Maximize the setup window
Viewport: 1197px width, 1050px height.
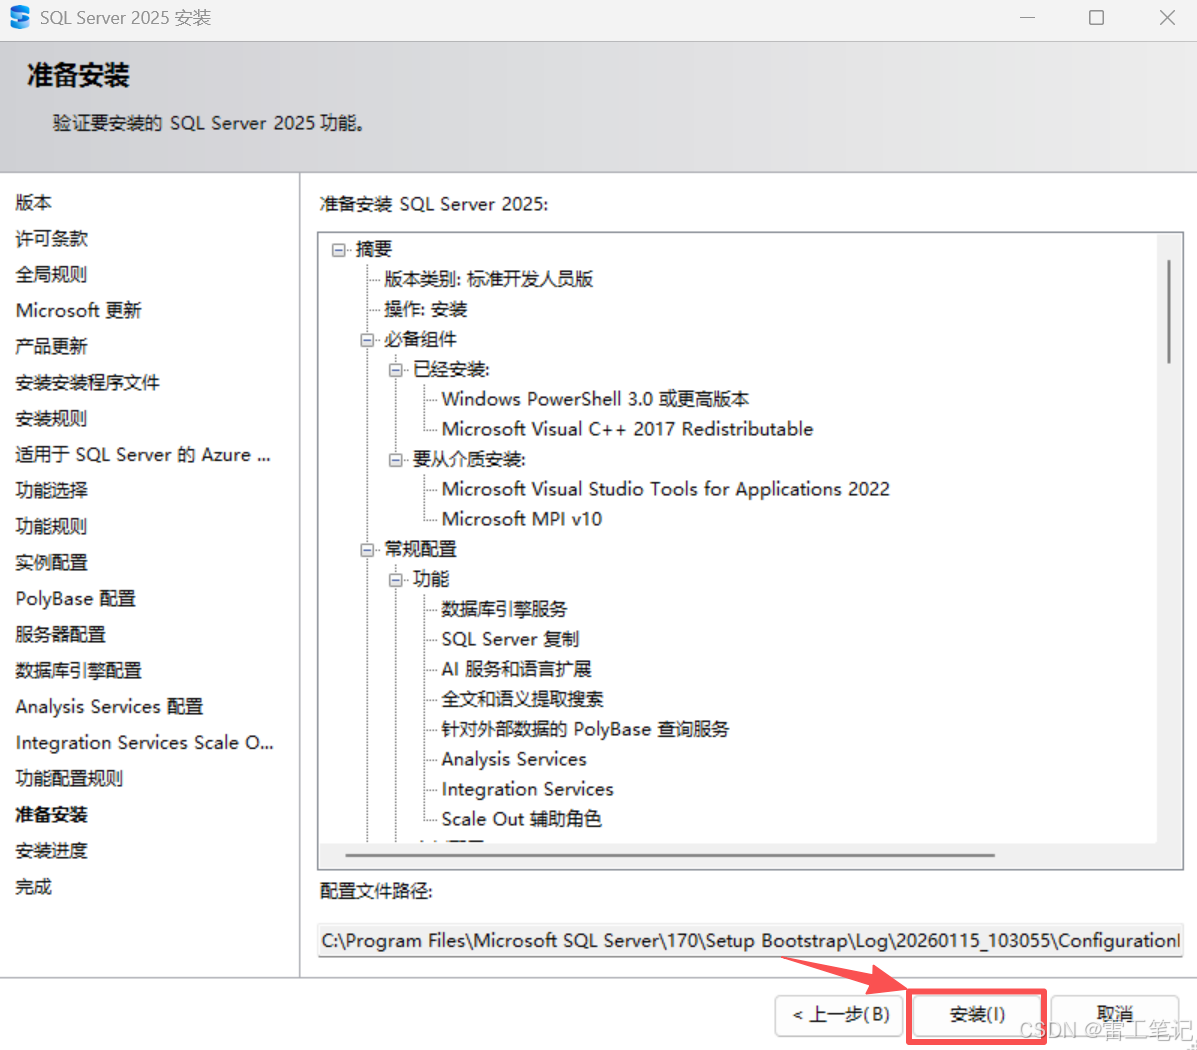coord(1096,18)
